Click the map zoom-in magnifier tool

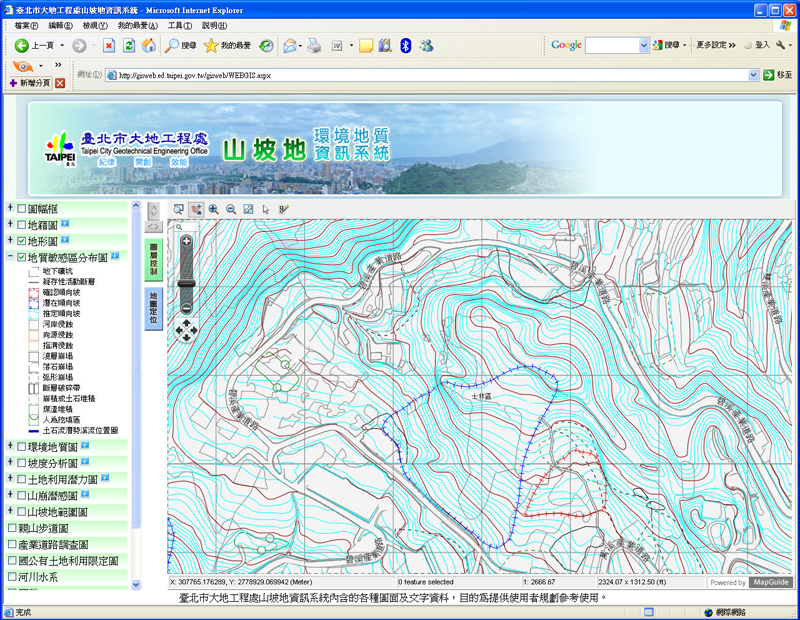point(214,209)
